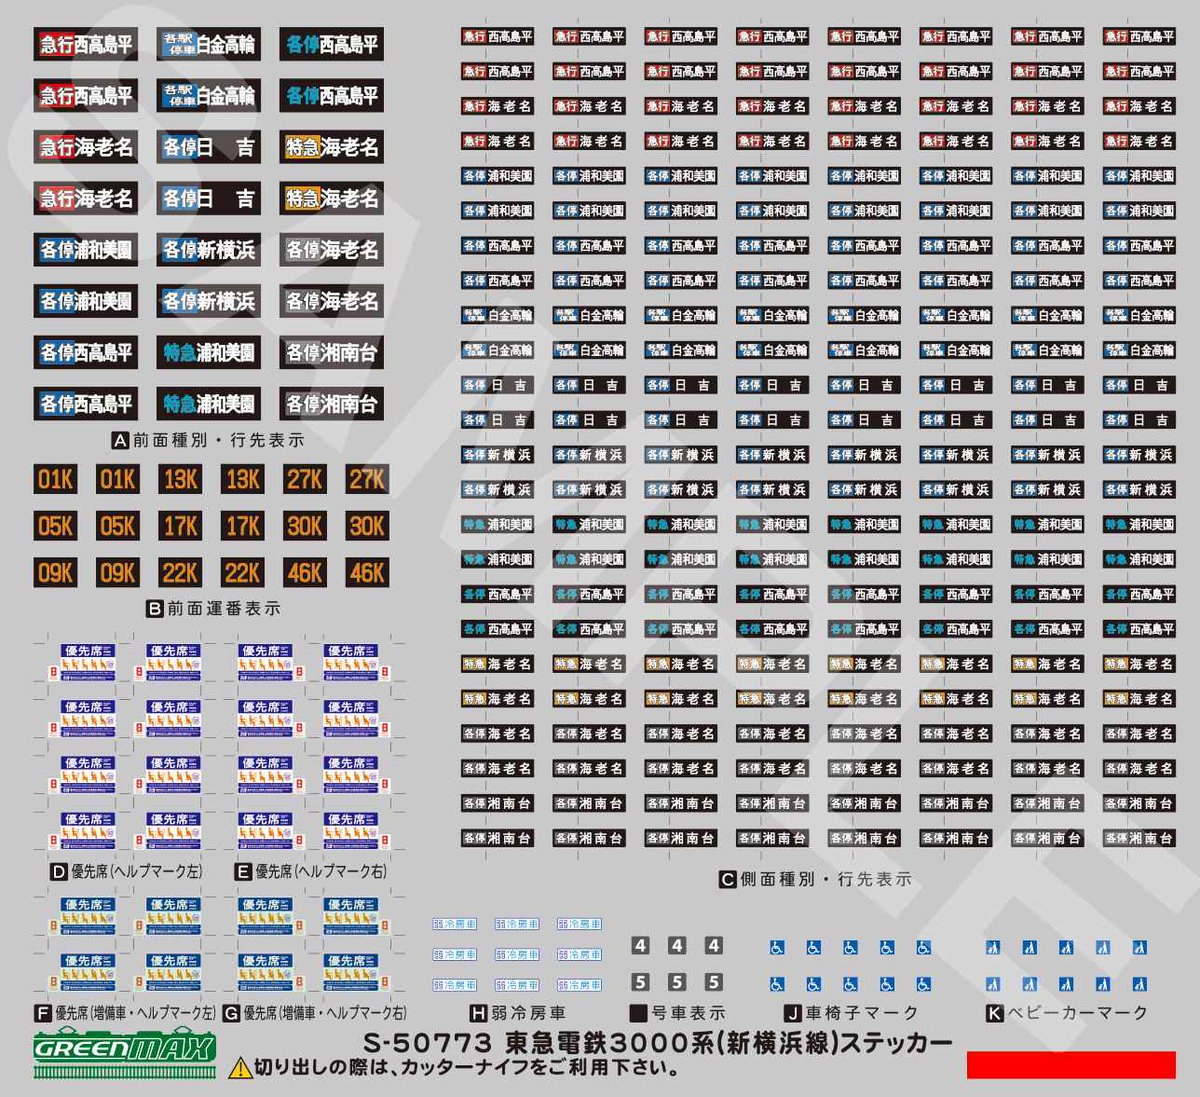This screenshot has height=1097, width=1200.
Task: Select the label '優先席(ヘルプマーク右)'
Action: click(x=320, y=872)
